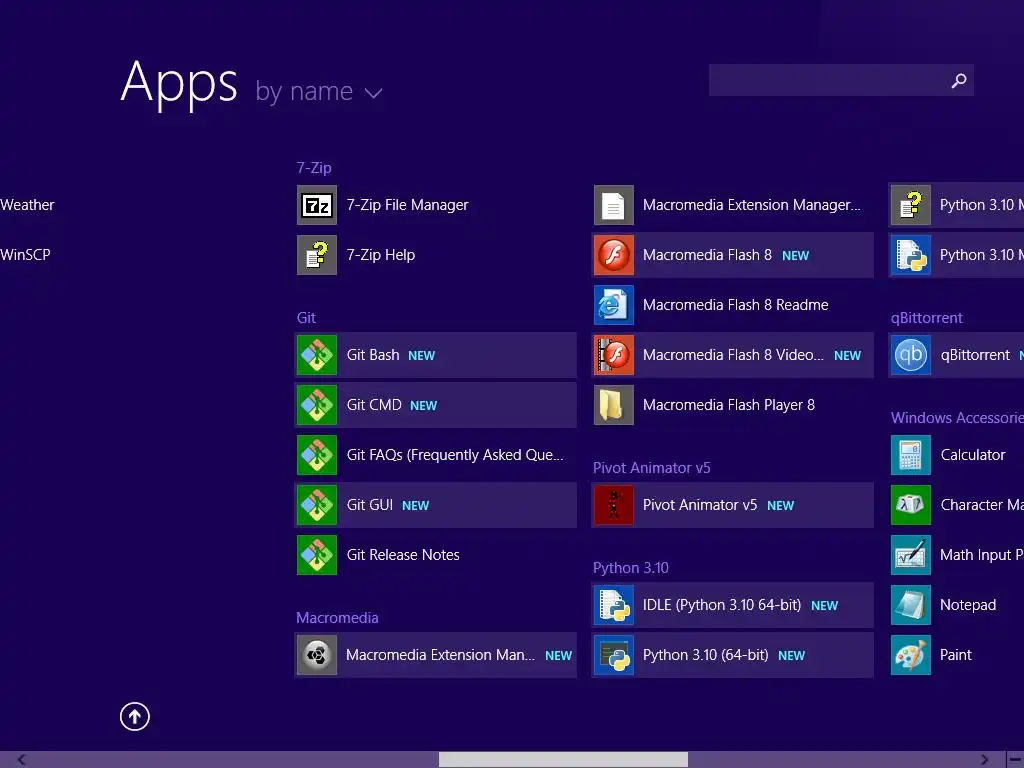Click the 'Macromedia Flash Player 8' label

click(729, 405)
